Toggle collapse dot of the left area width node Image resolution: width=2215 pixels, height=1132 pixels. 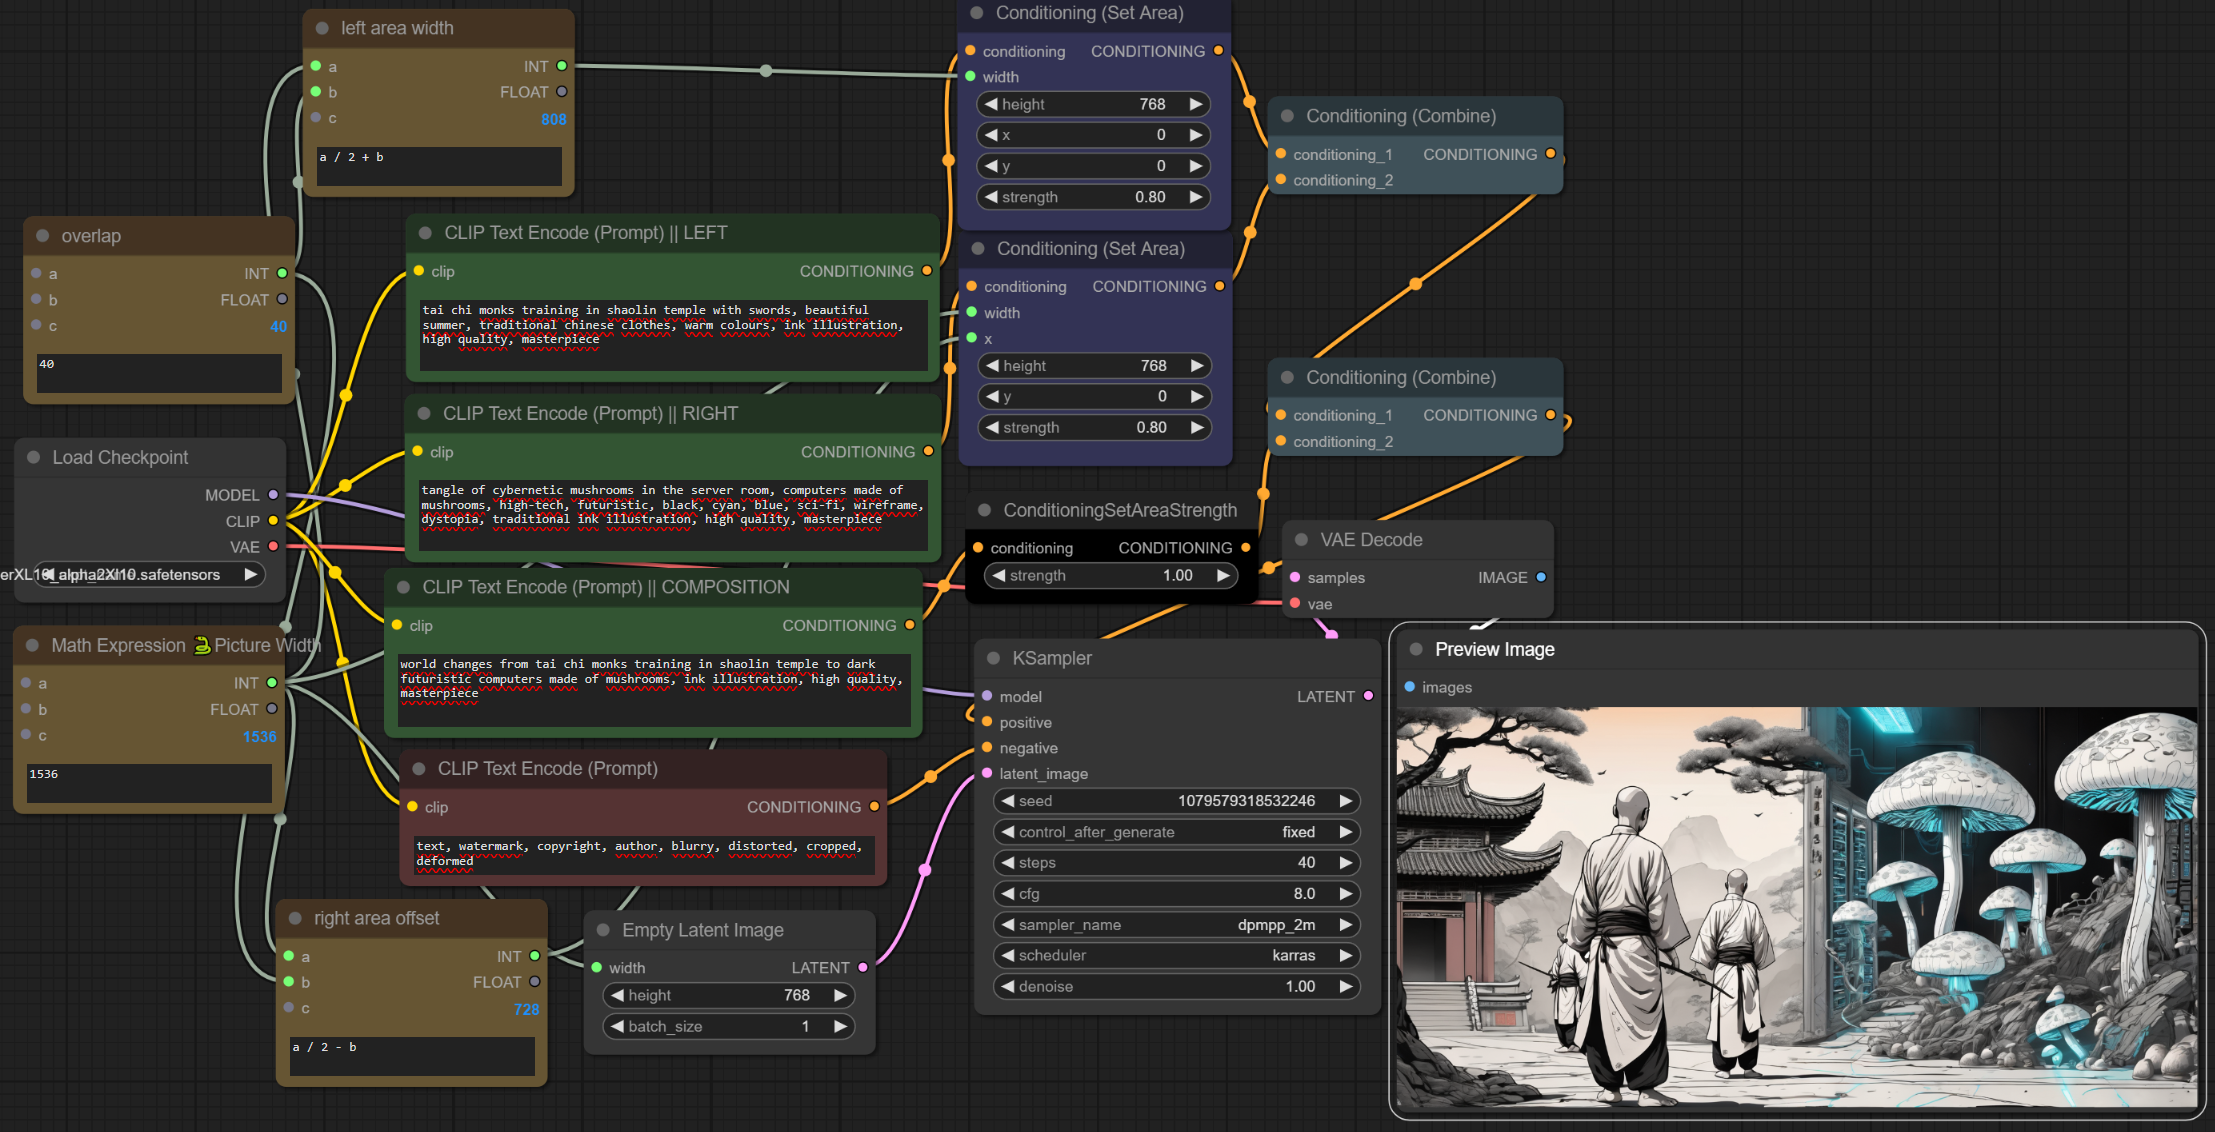[322, 28]
